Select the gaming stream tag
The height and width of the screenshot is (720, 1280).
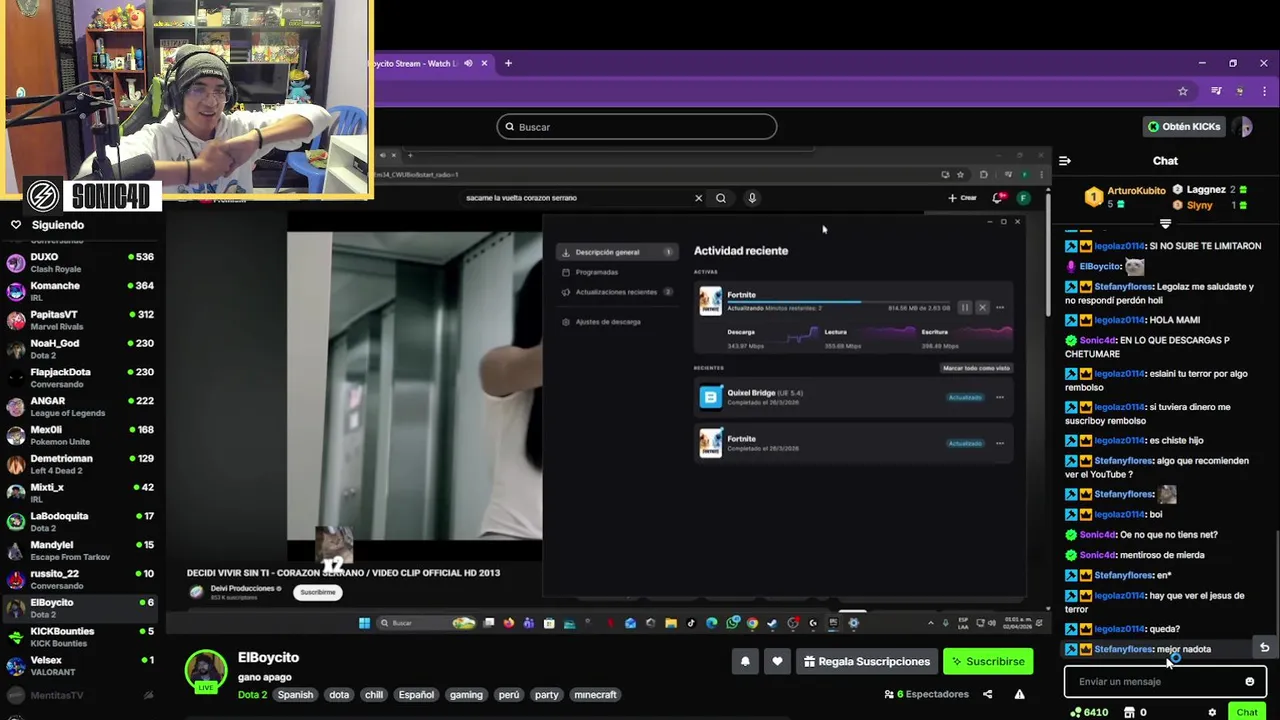(466, 695)
